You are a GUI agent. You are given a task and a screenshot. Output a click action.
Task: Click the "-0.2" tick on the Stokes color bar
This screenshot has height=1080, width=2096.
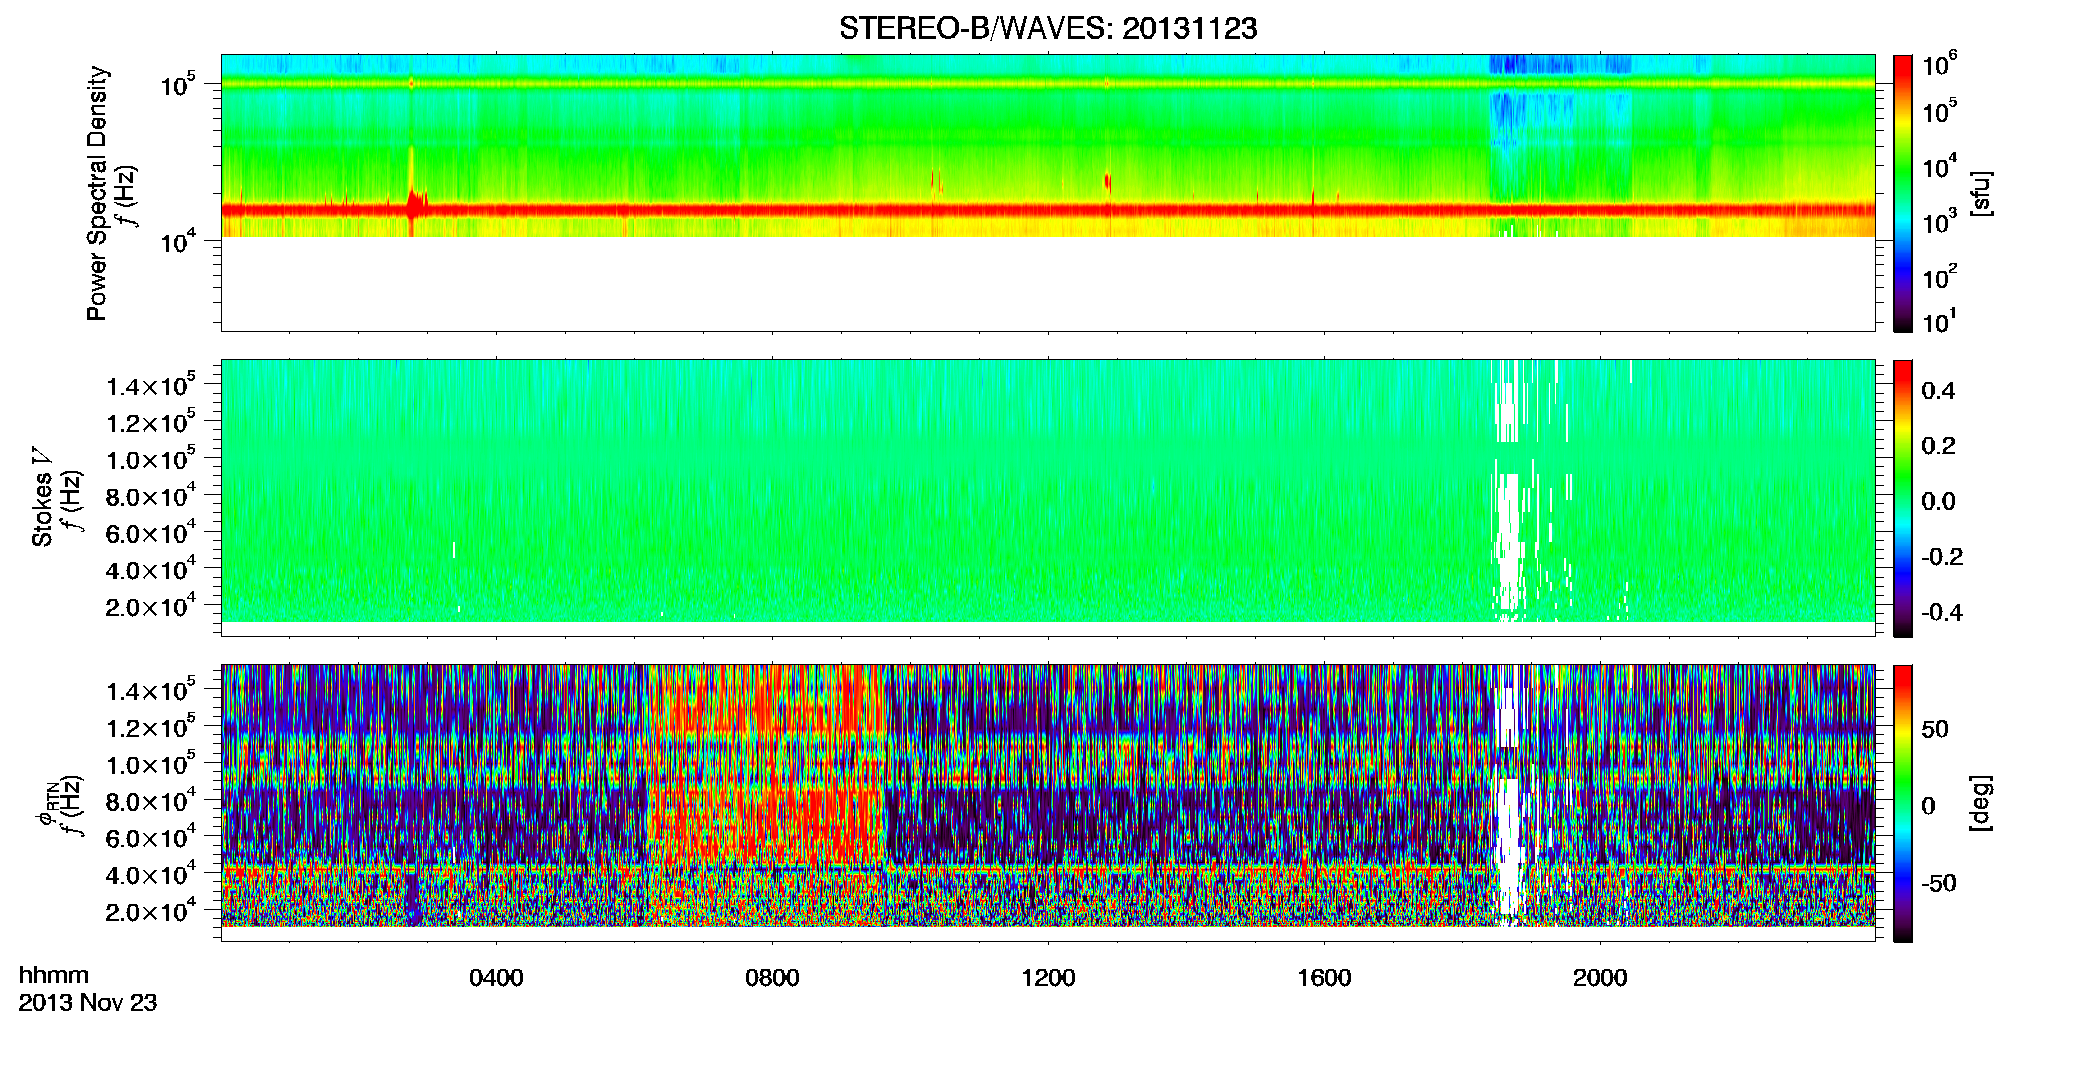[x=1942, y=557]
